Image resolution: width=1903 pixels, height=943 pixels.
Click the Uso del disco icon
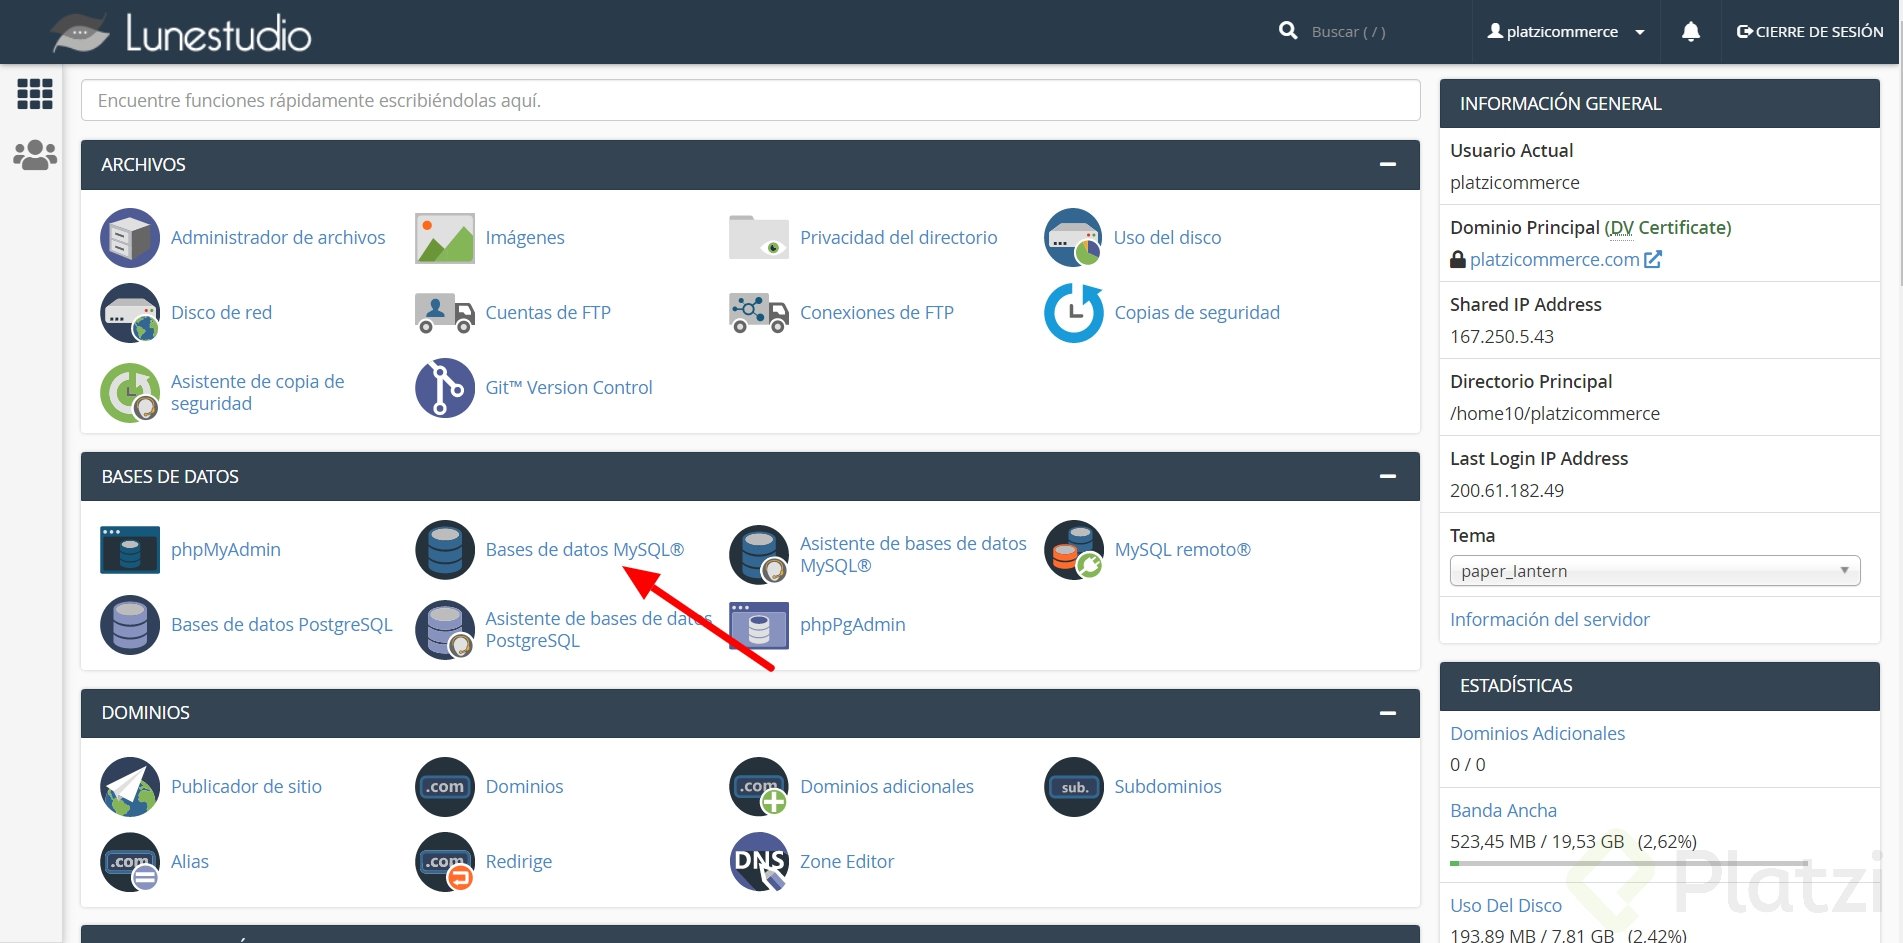click(x=1074, y=238)
